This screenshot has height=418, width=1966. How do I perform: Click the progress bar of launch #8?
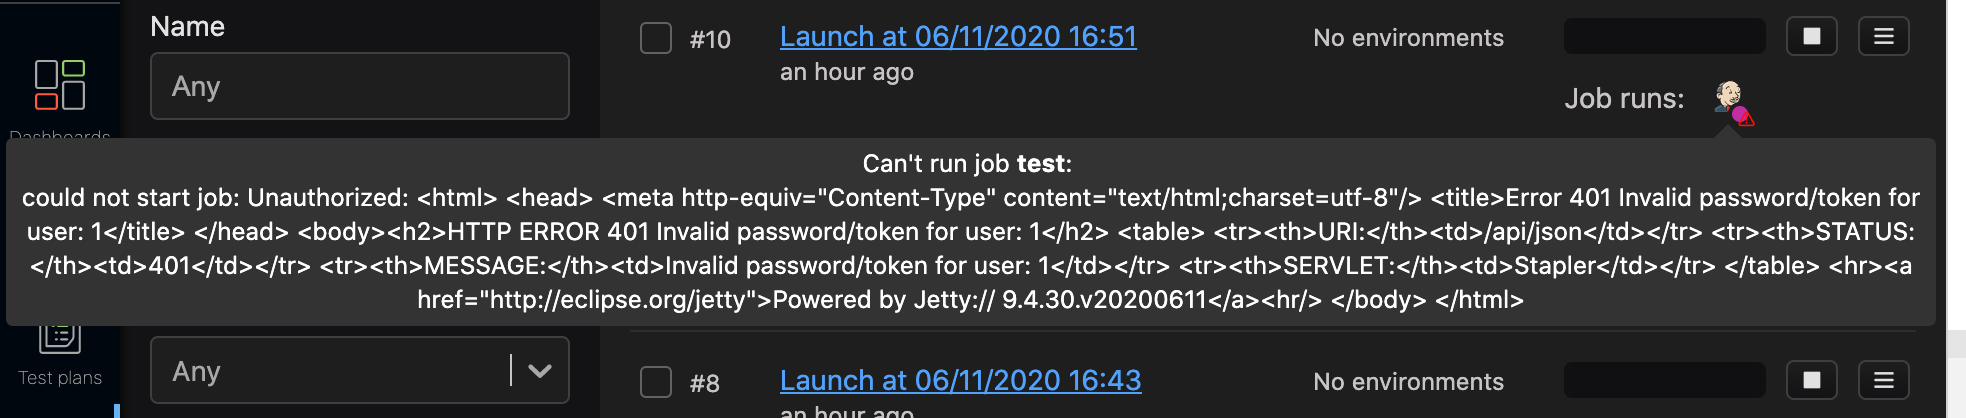pos(1664,380)
